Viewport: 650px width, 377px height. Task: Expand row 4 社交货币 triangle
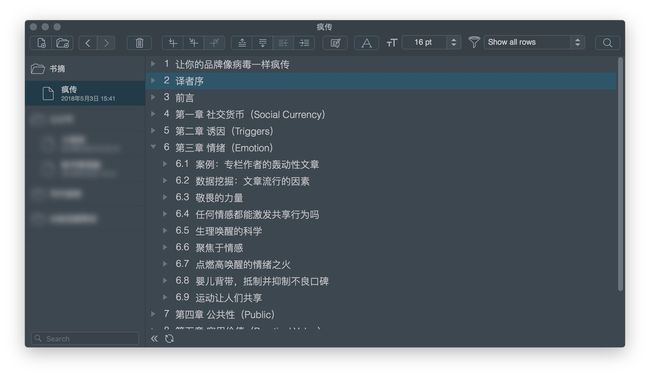coord(153,114)
